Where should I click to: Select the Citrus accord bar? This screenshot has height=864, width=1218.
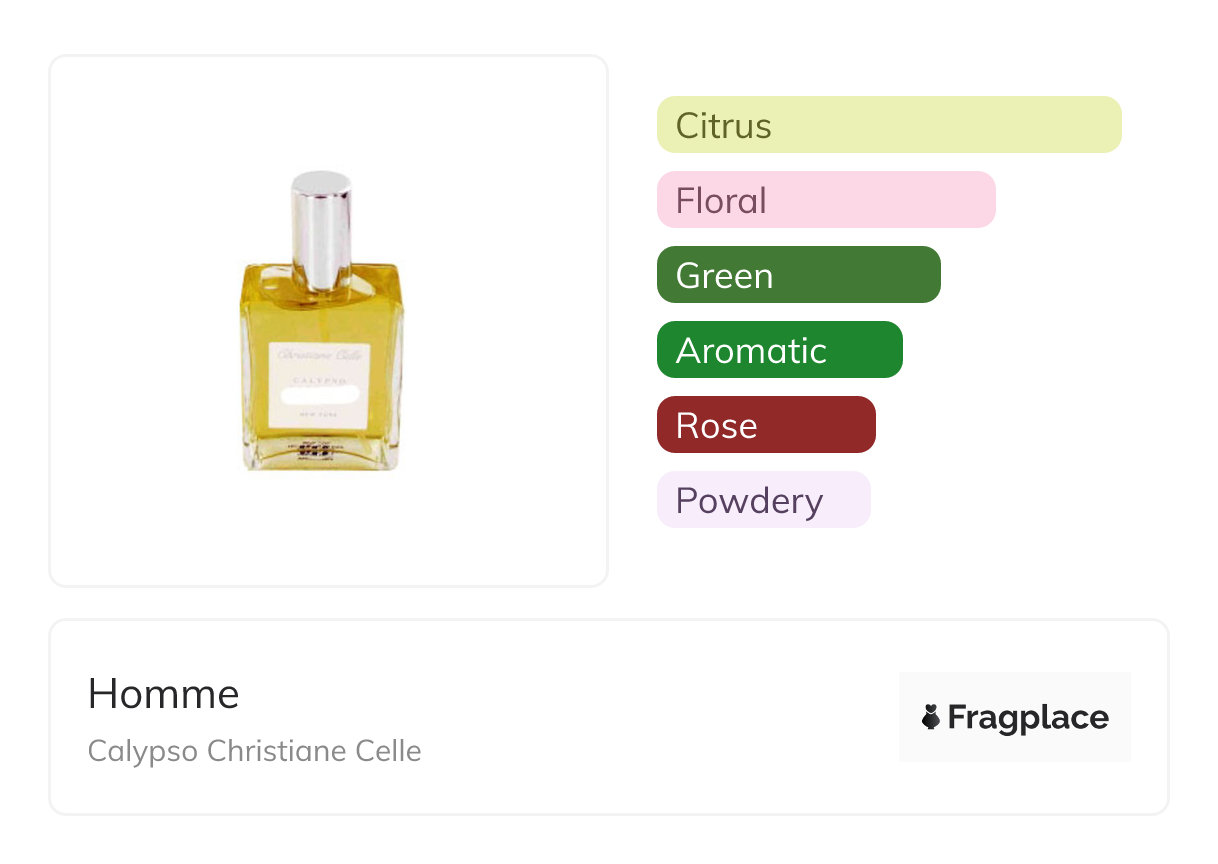tap(889, 125)
